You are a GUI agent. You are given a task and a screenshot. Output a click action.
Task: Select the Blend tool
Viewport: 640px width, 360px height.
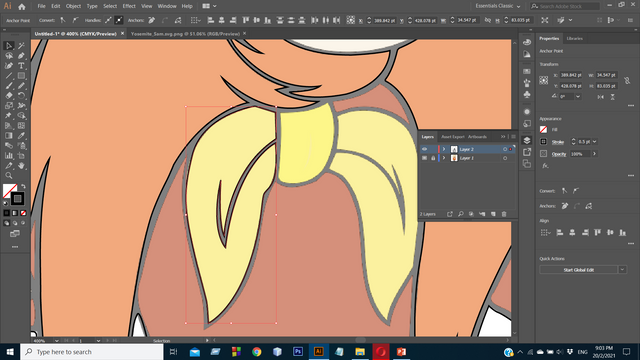pos(9,146)
